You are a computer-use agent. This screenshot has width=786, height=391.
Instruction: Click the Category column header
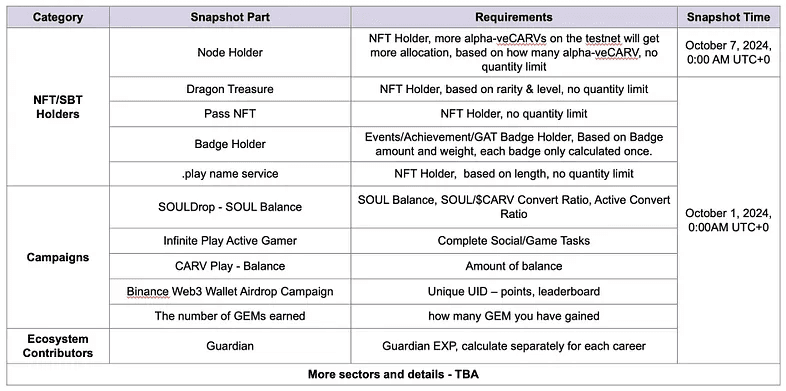(x=58, y=17)
